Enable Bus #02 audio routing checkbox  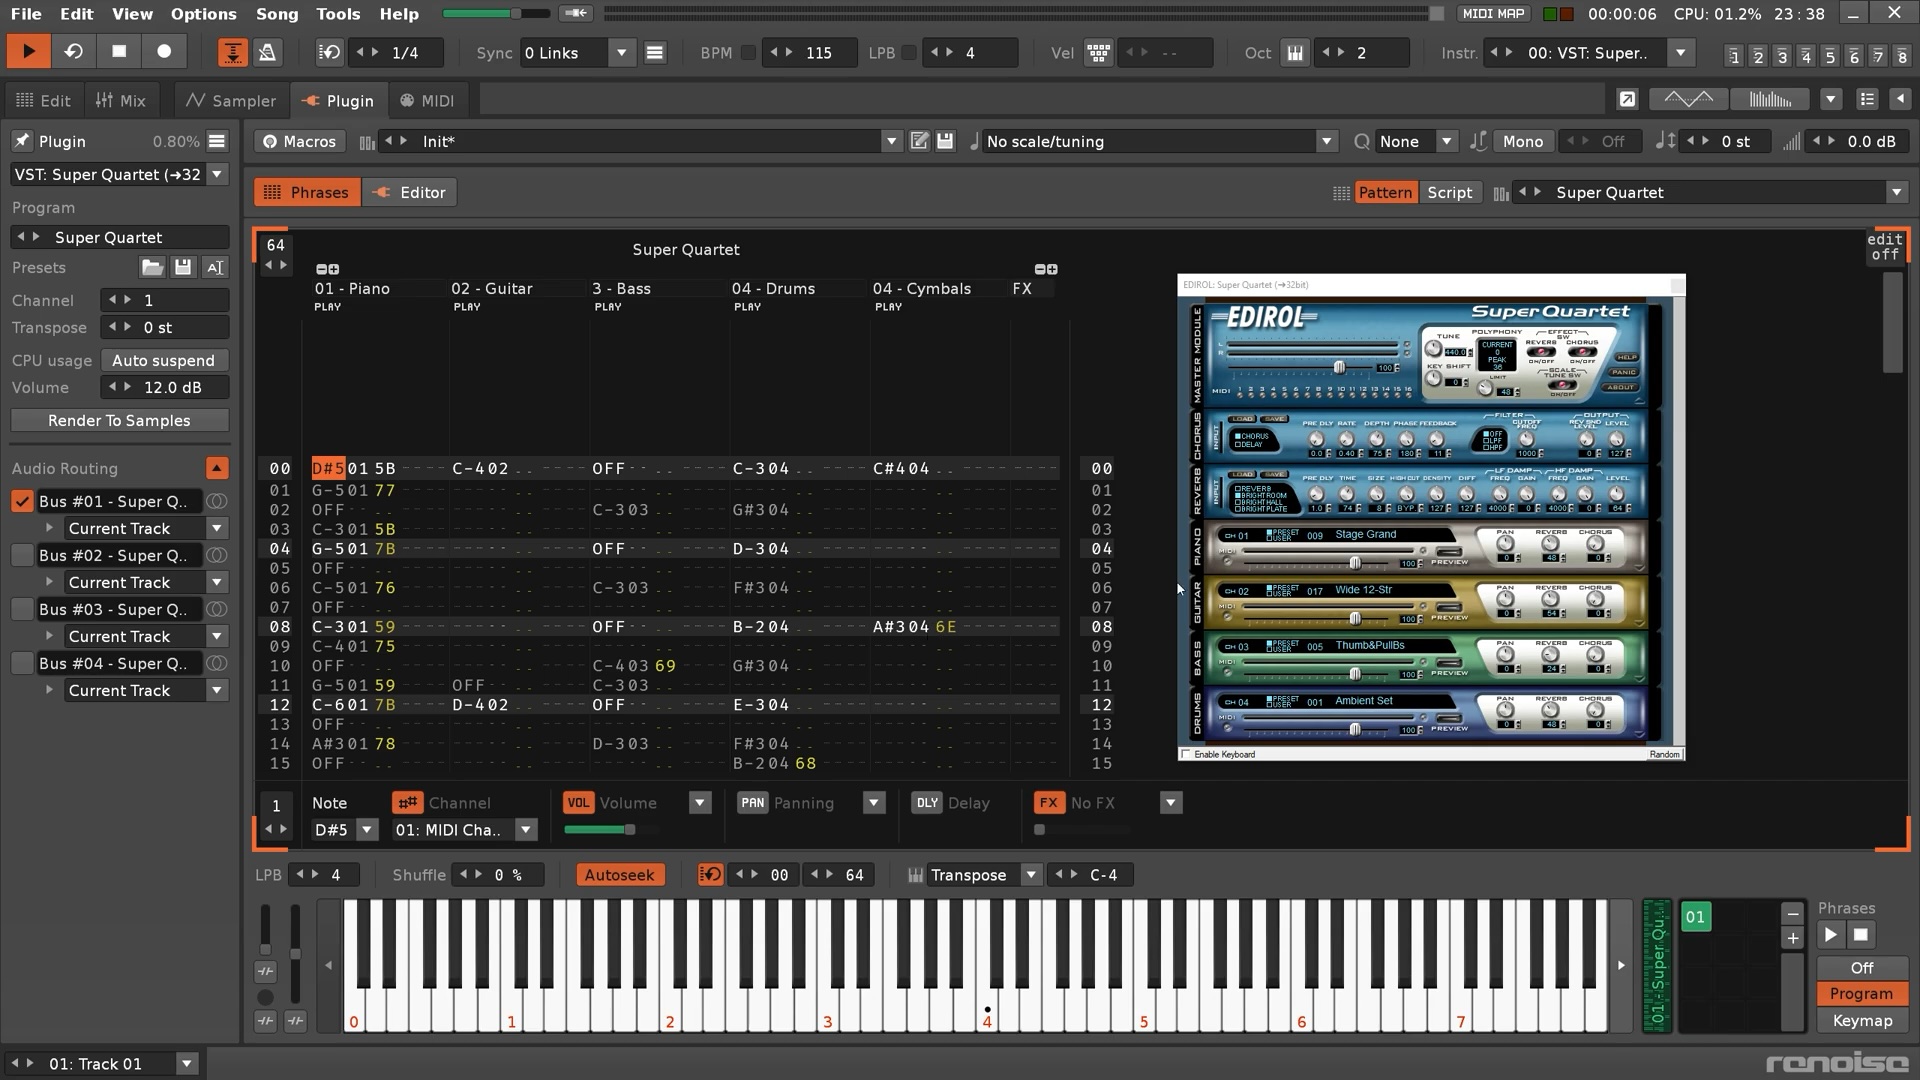pos(22,555)
